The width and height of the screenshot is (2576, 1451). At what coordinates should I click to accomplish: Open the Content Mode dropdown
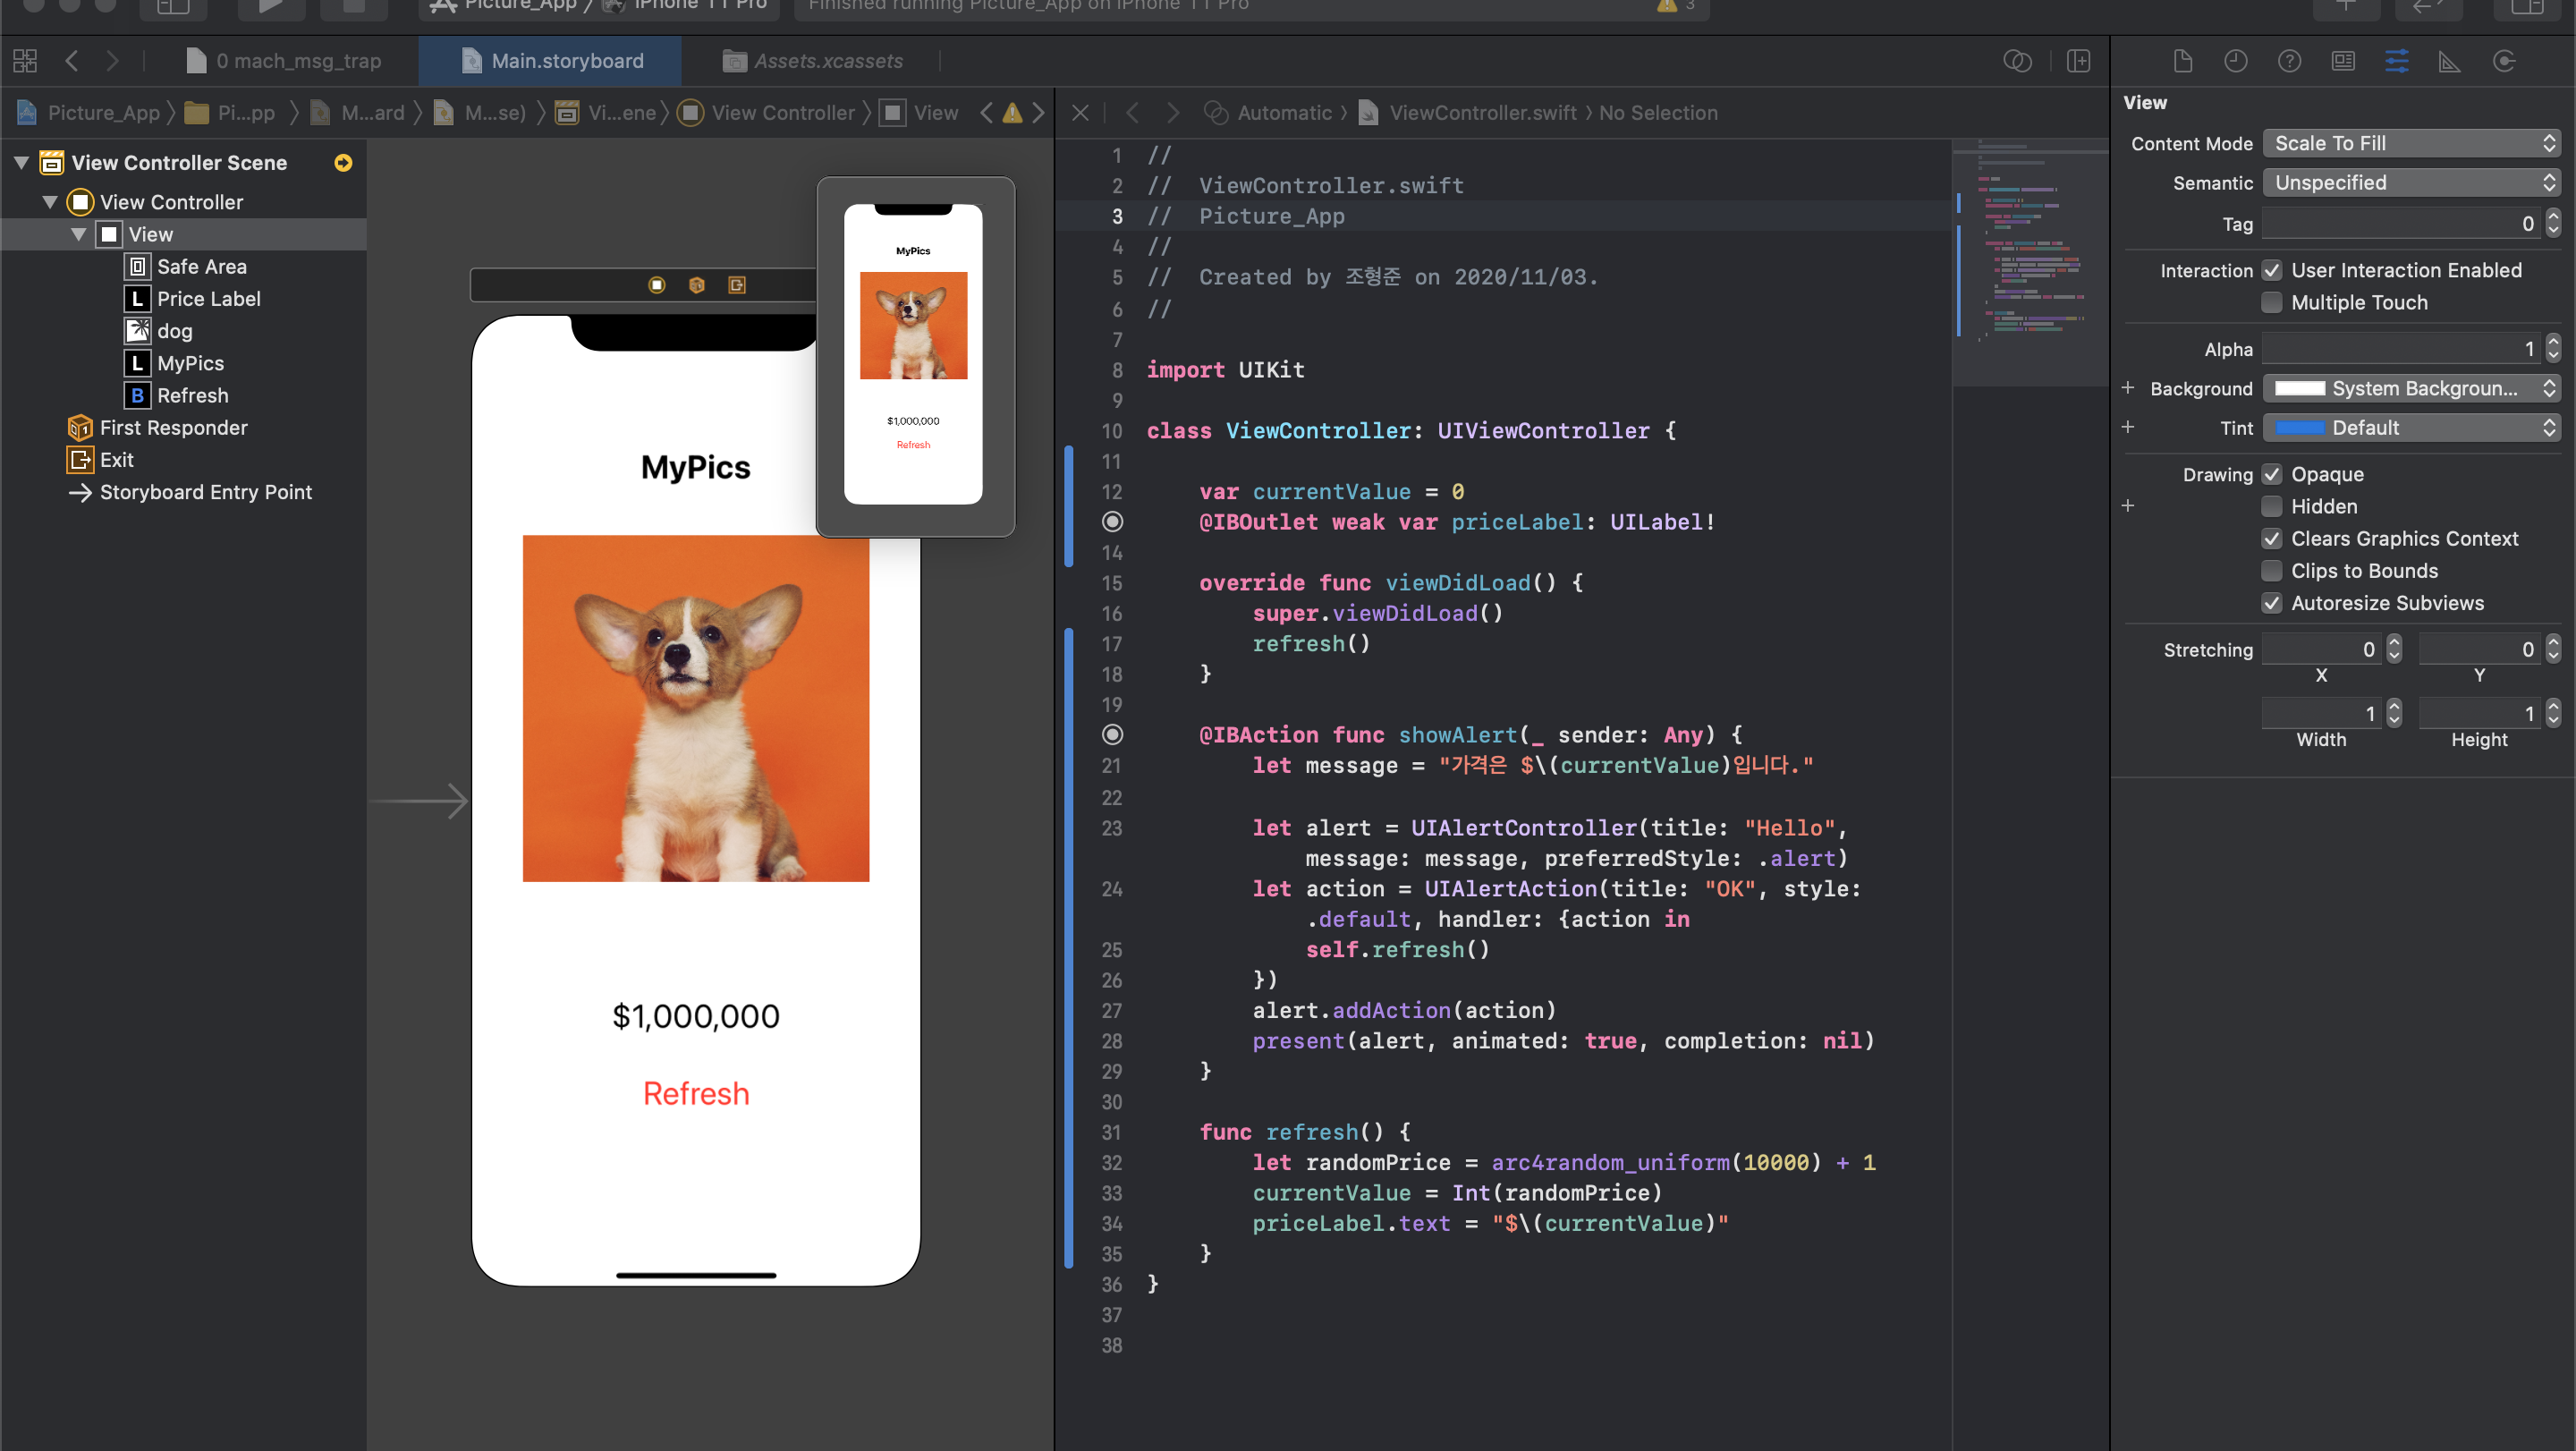coord(2411,143)
